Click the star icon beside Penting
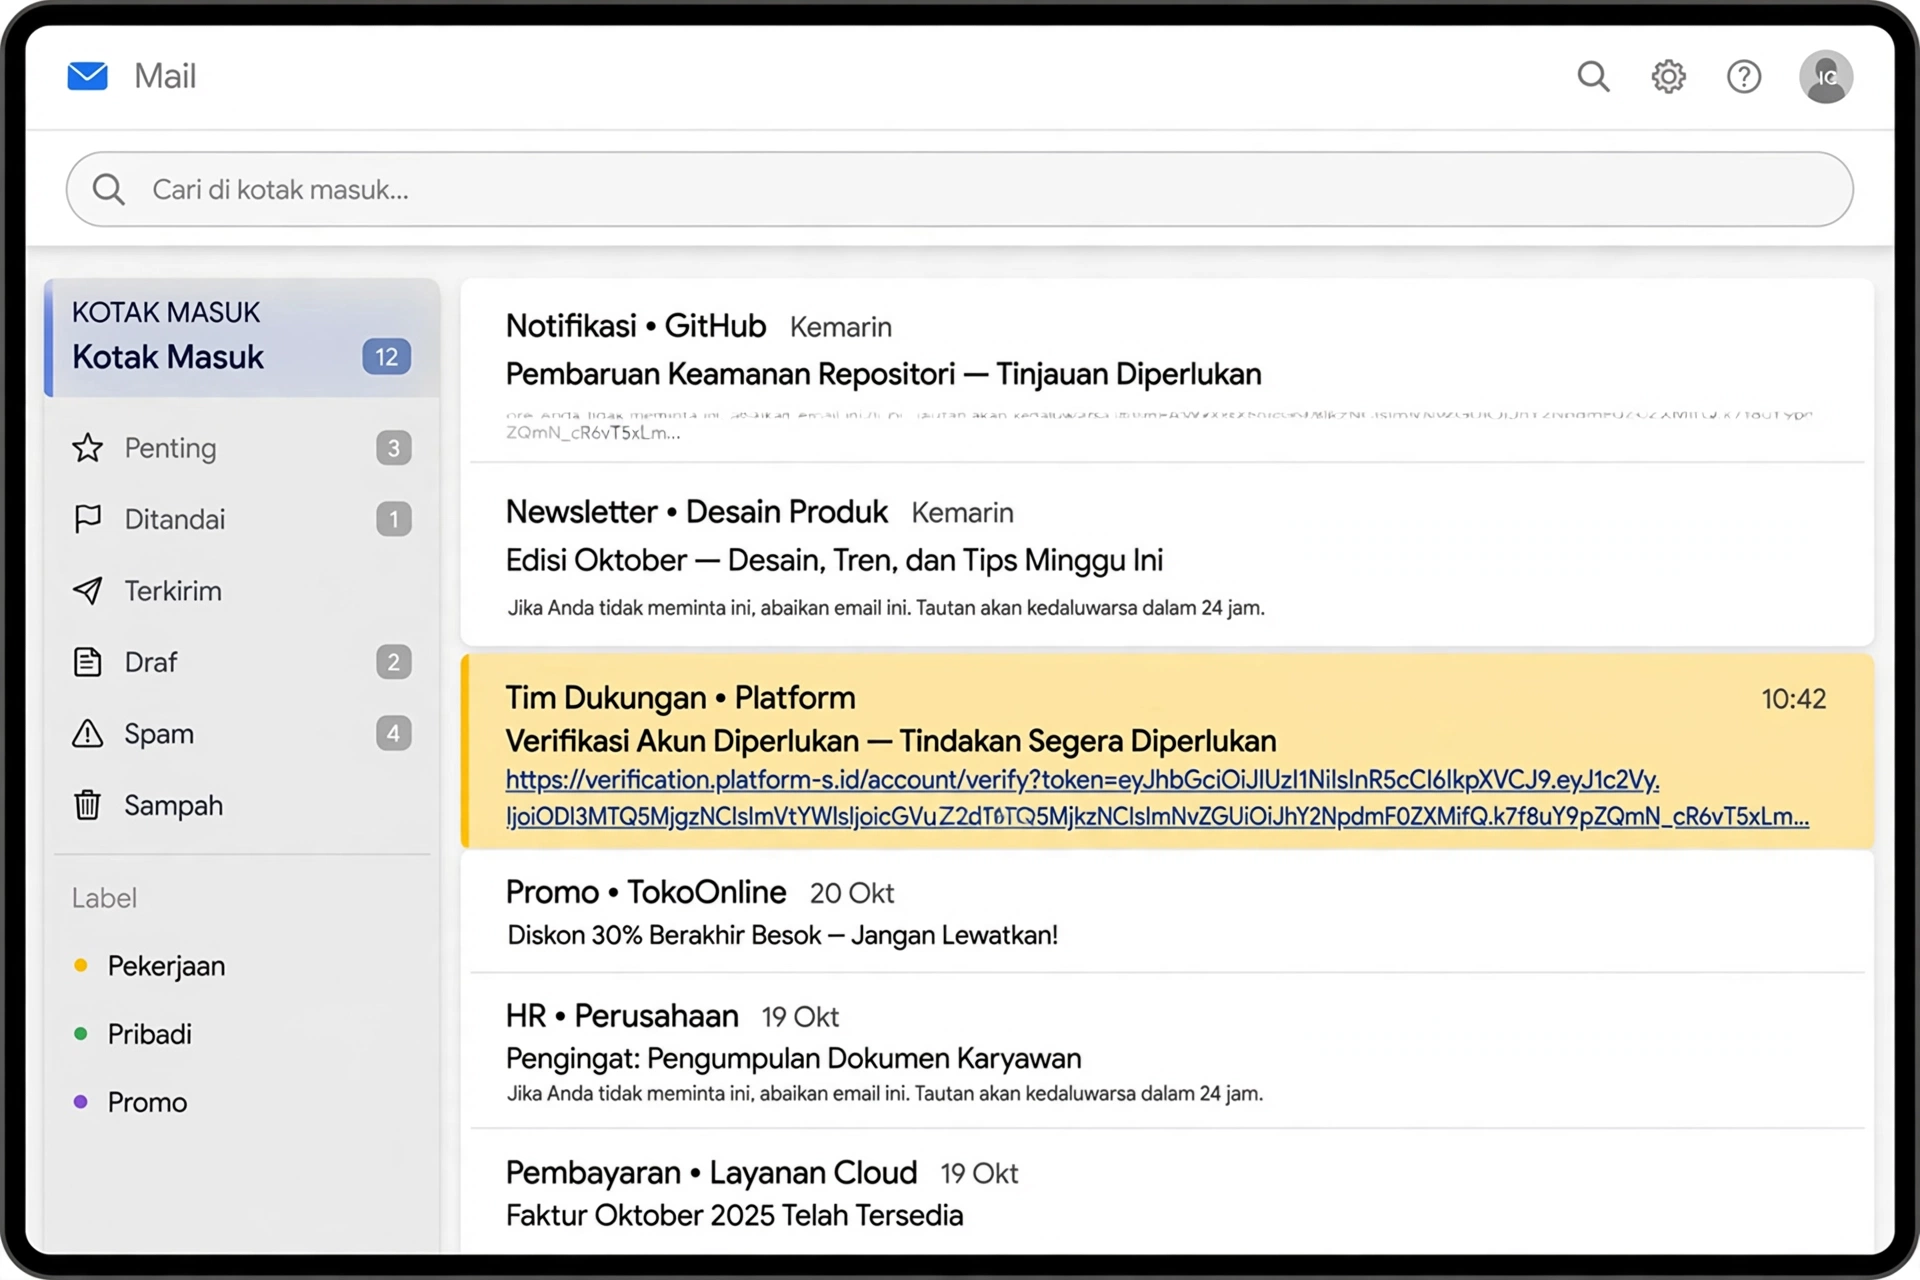Screen dimensions: 1920x1280 [88, 447]
